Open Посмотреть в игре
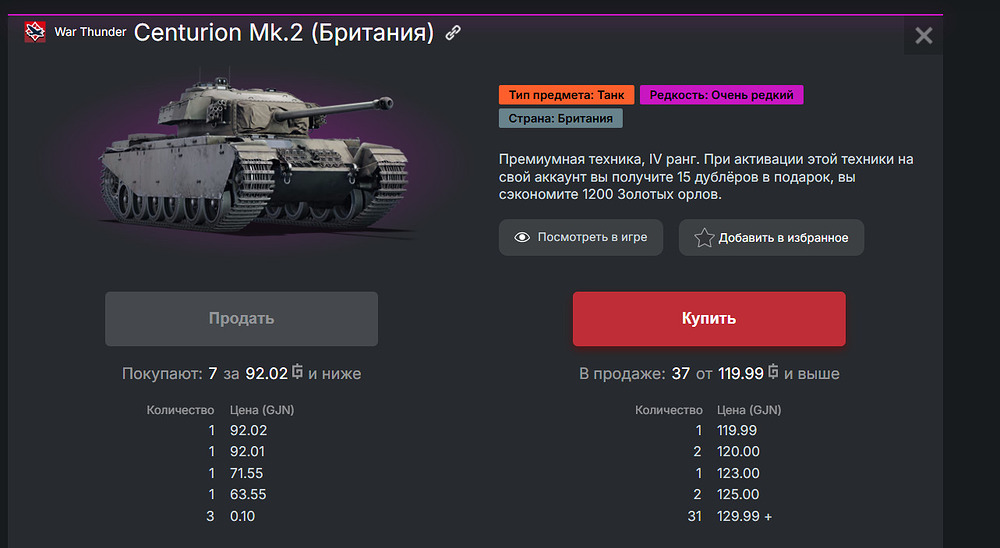 tap(581, 237)
